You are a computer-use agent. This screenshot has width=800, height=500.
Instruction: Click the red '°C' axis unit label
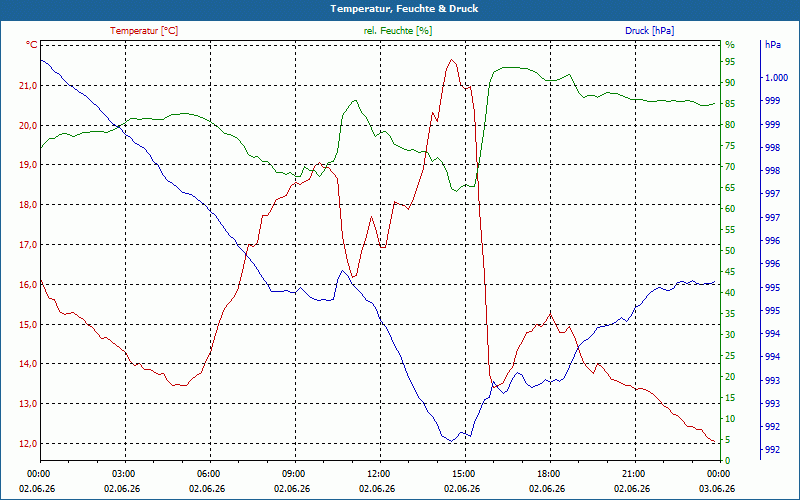32,45
